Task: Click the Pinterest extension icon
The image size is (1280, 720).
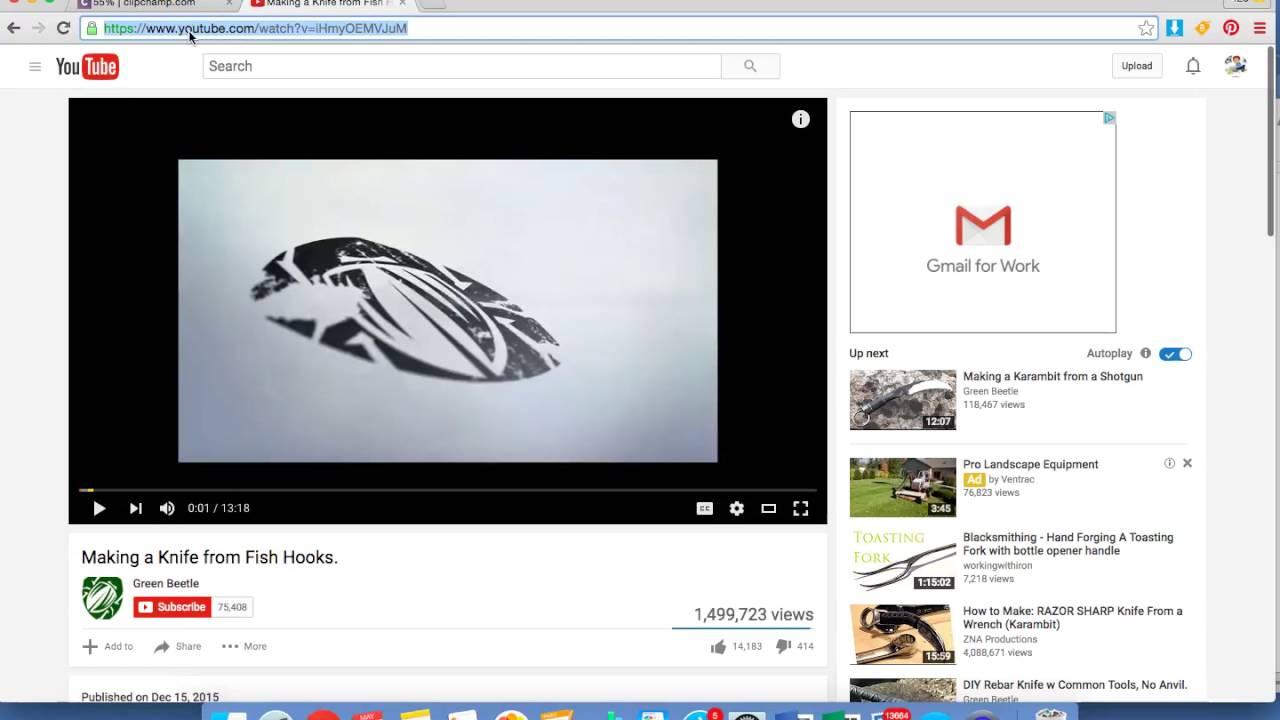Action: [x=1231, y=28]
